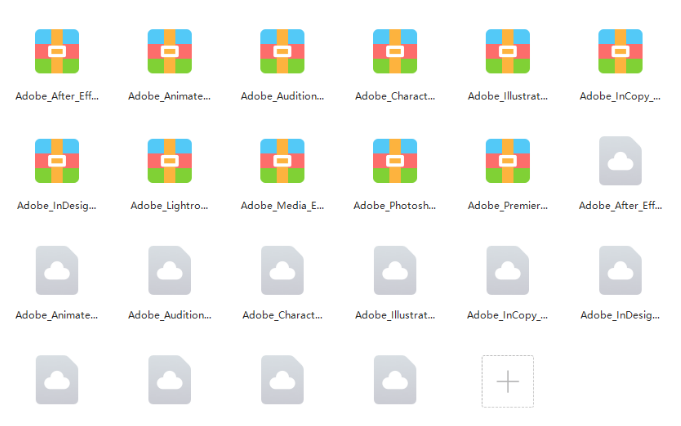
Task: Select the Adobe_InCopy_... archive icon
Action: point(620,51)
